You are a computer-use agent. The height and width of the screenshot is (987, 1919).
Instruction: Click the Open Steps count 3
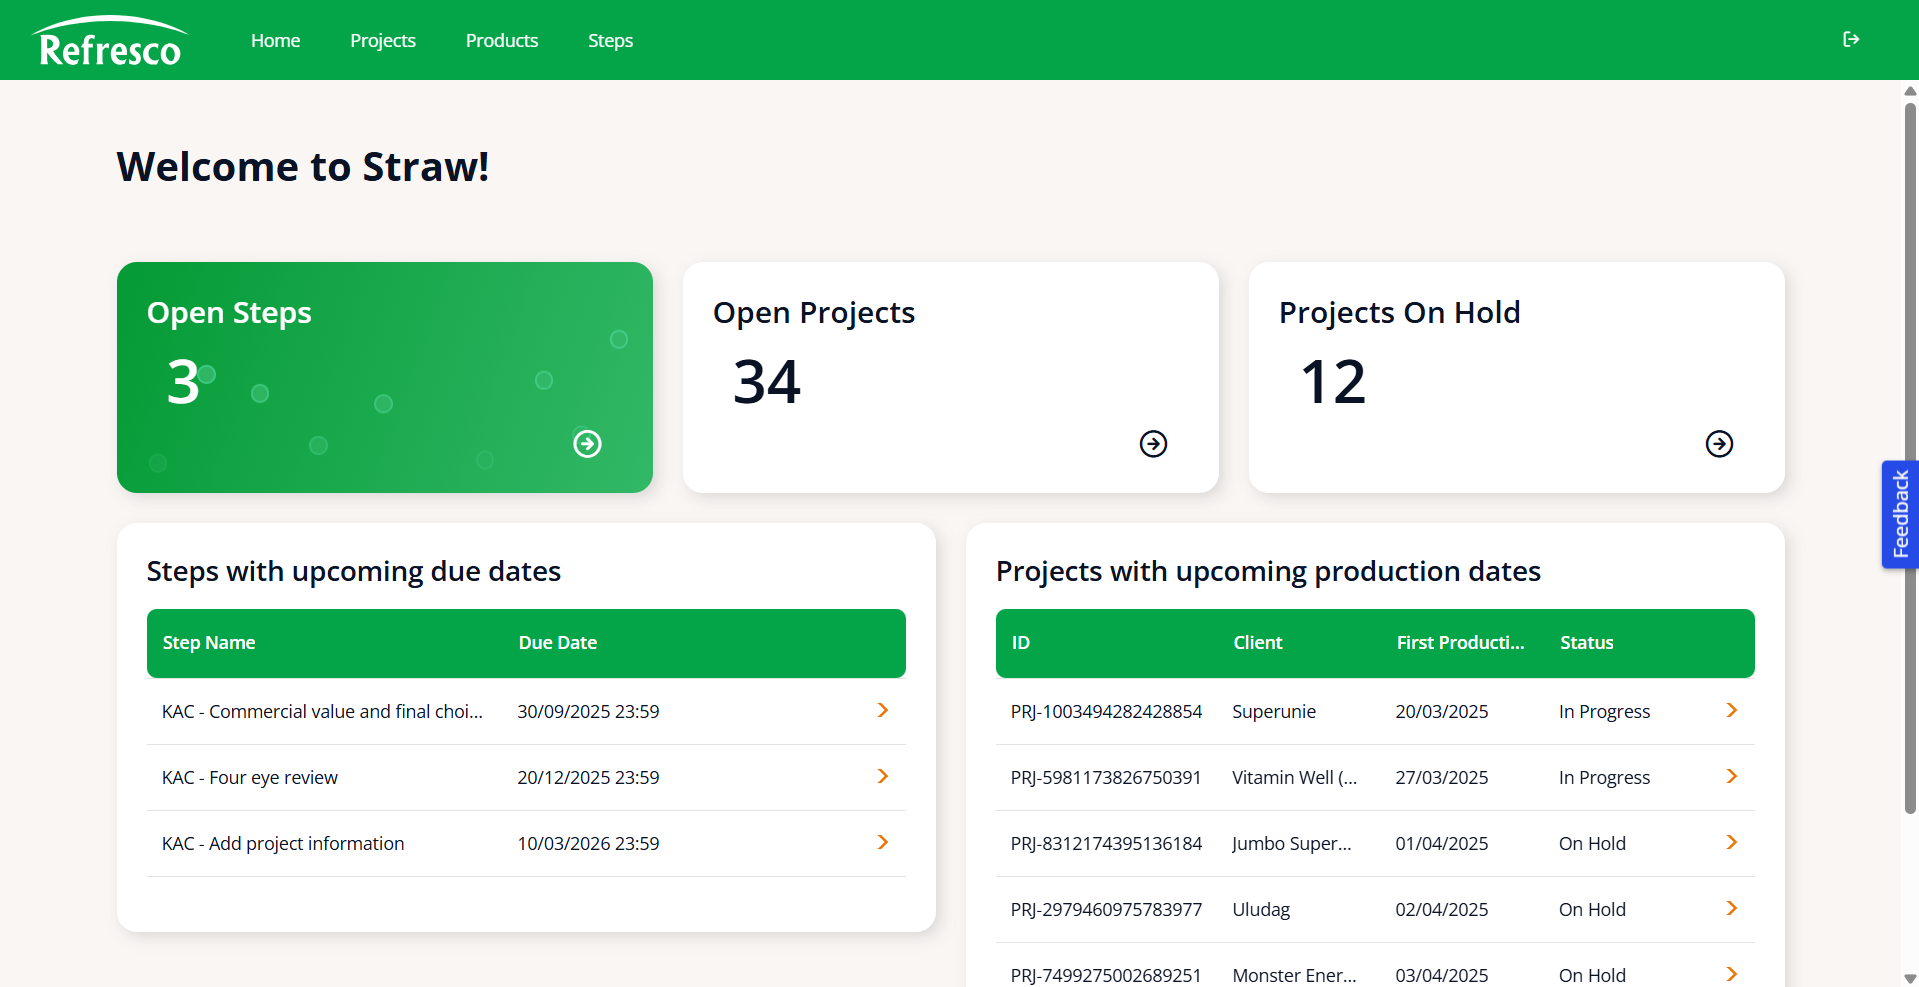tap(183, 382)
